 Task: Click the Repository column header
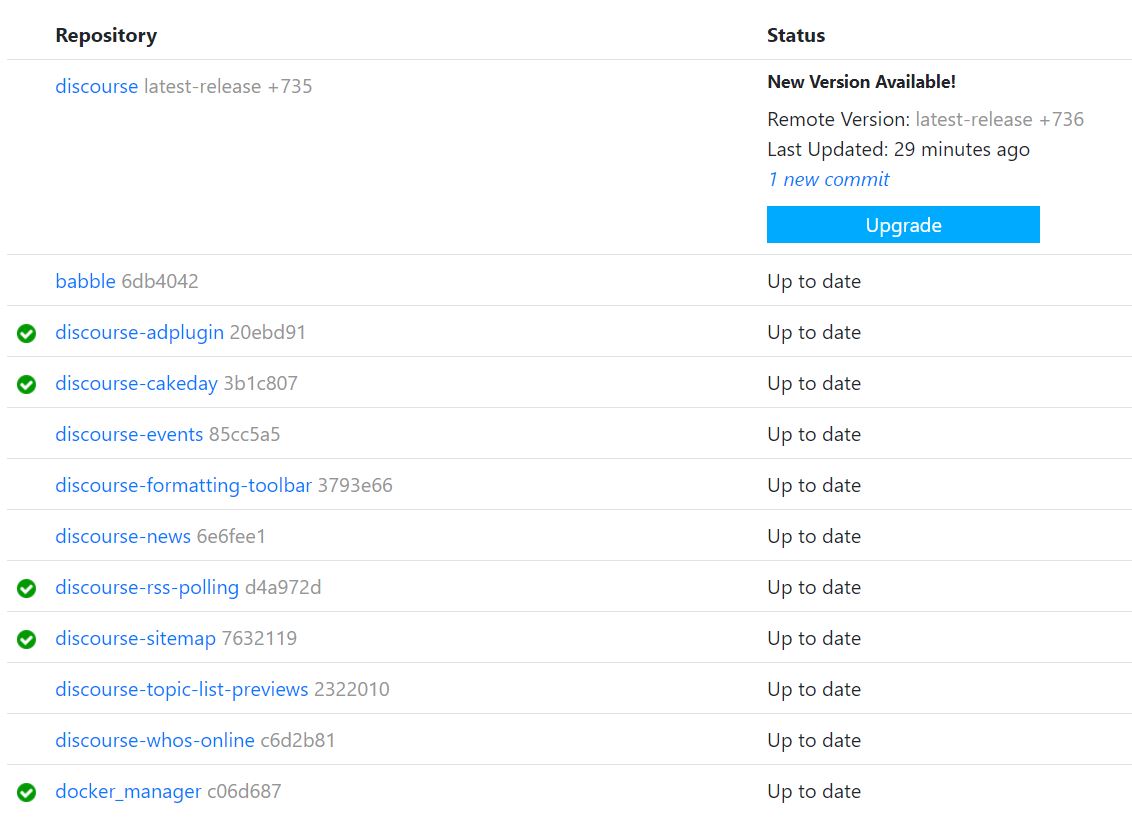(x=106, y=35)
